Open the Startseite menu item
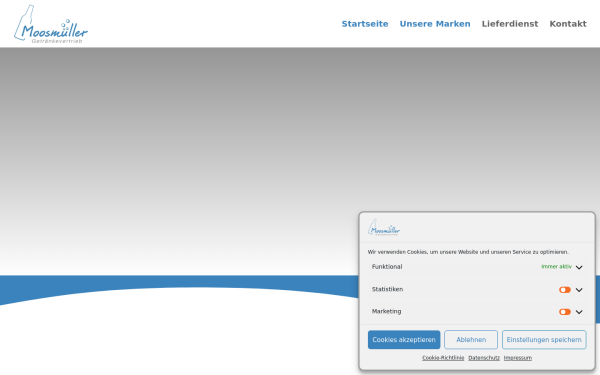Viewport: 600px width, 375px height. [365, 24]
